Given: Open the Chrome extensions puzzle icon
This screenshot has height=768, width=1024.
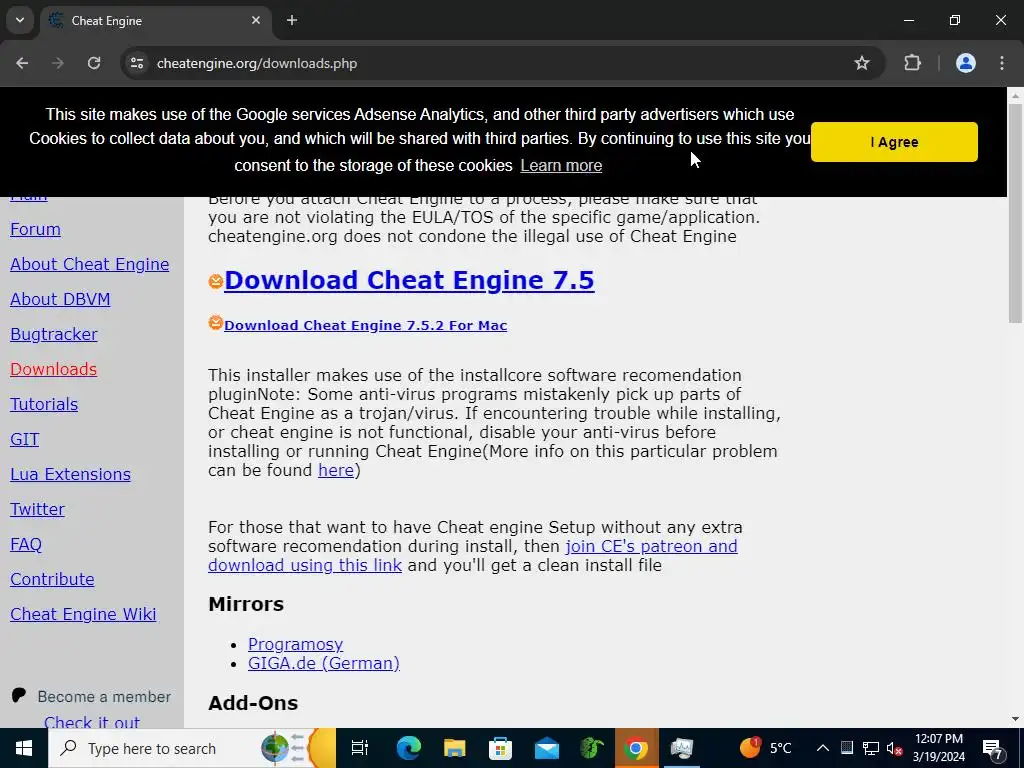Looking at the screenshot, I should click(x=912, y=63).
